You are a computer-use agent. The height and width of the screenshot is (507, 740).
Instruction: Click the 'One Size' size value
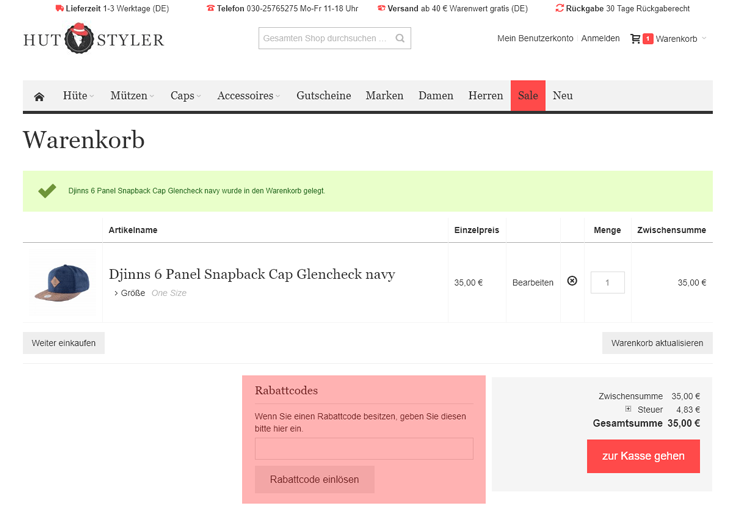tap(169, 293)
